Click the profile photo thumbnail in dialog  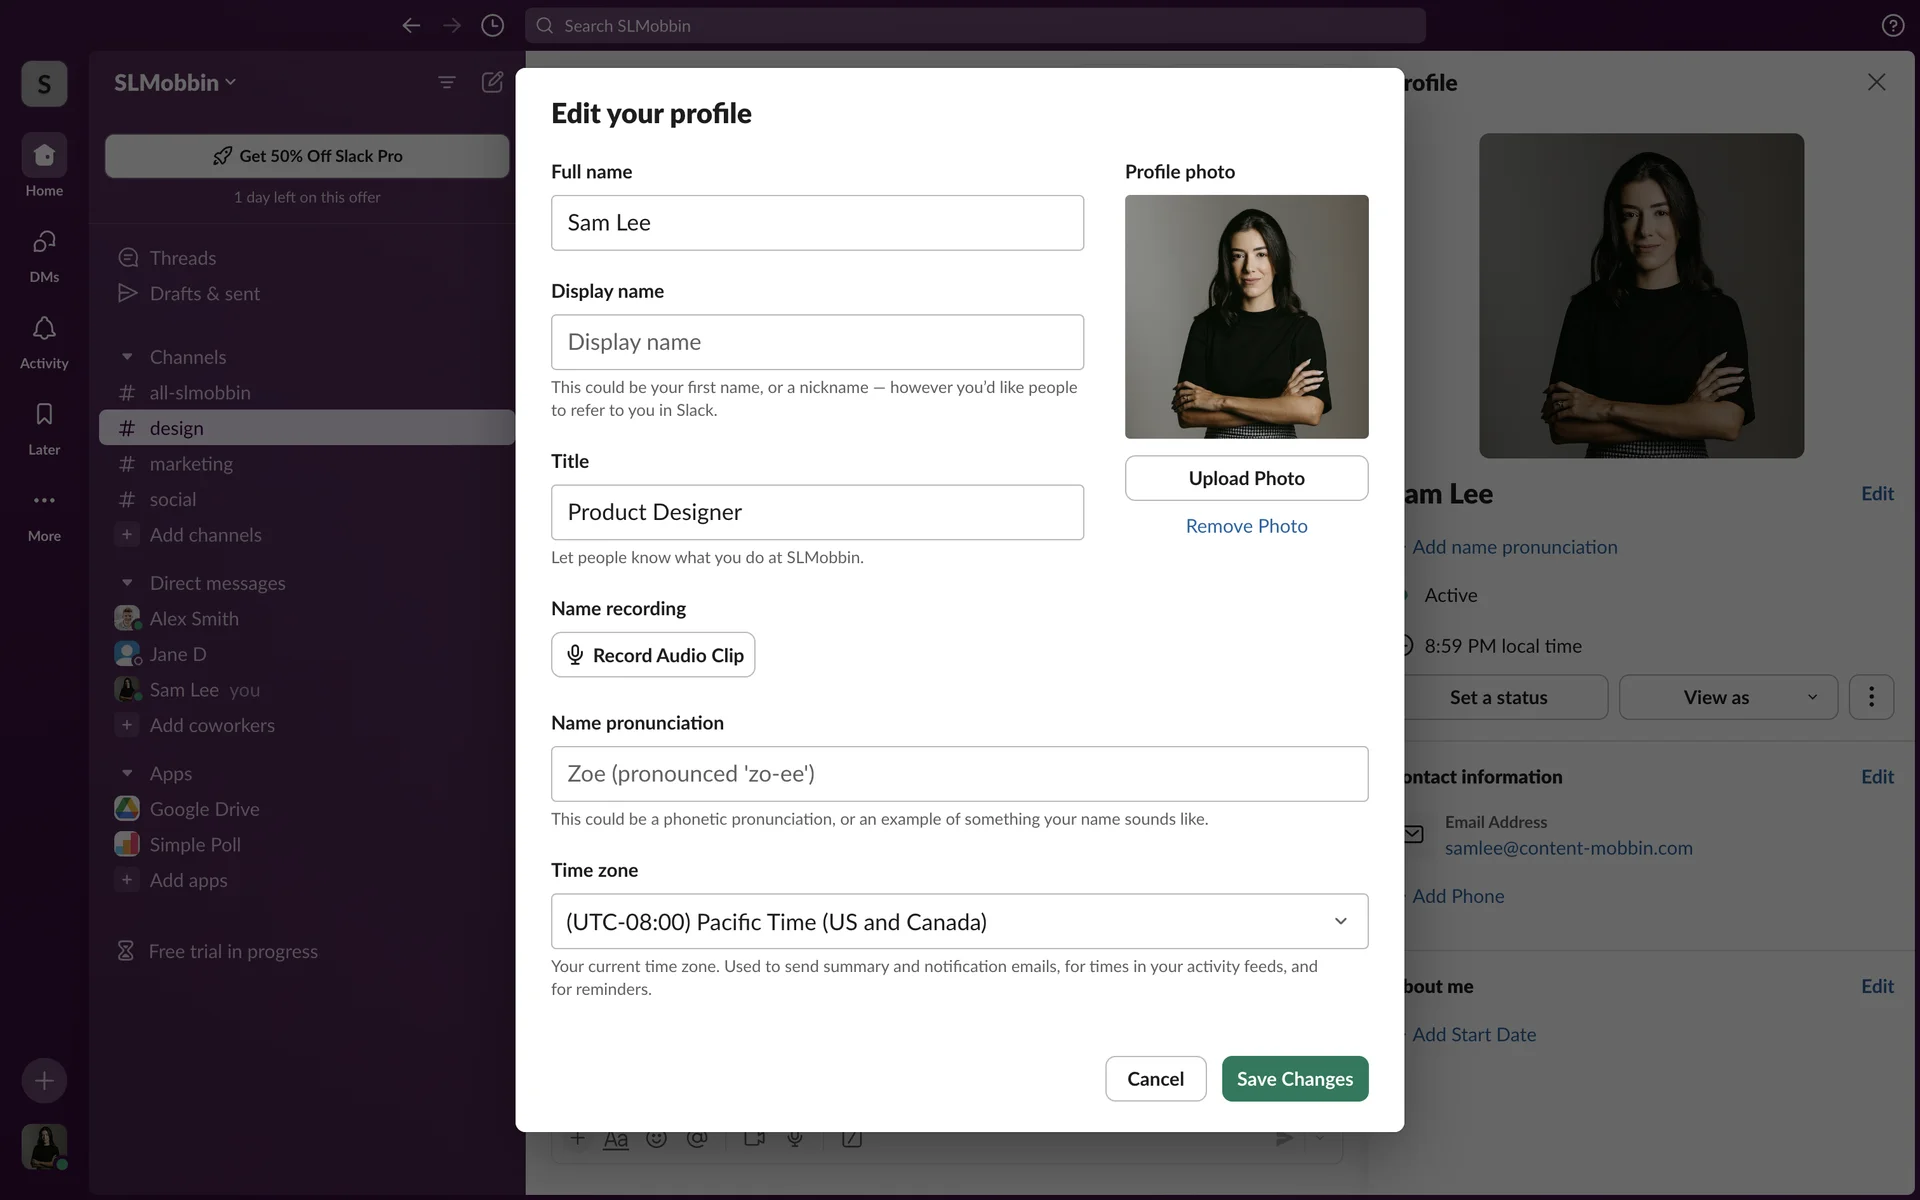pyautogui.click(x=1246, y=316)
